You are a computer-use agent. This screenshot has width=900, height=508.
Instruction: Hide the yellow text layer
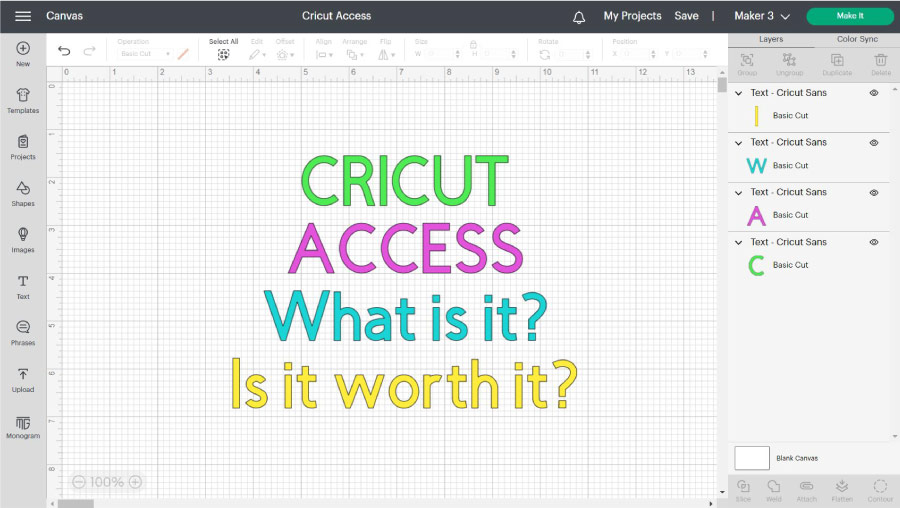(873, 93)
